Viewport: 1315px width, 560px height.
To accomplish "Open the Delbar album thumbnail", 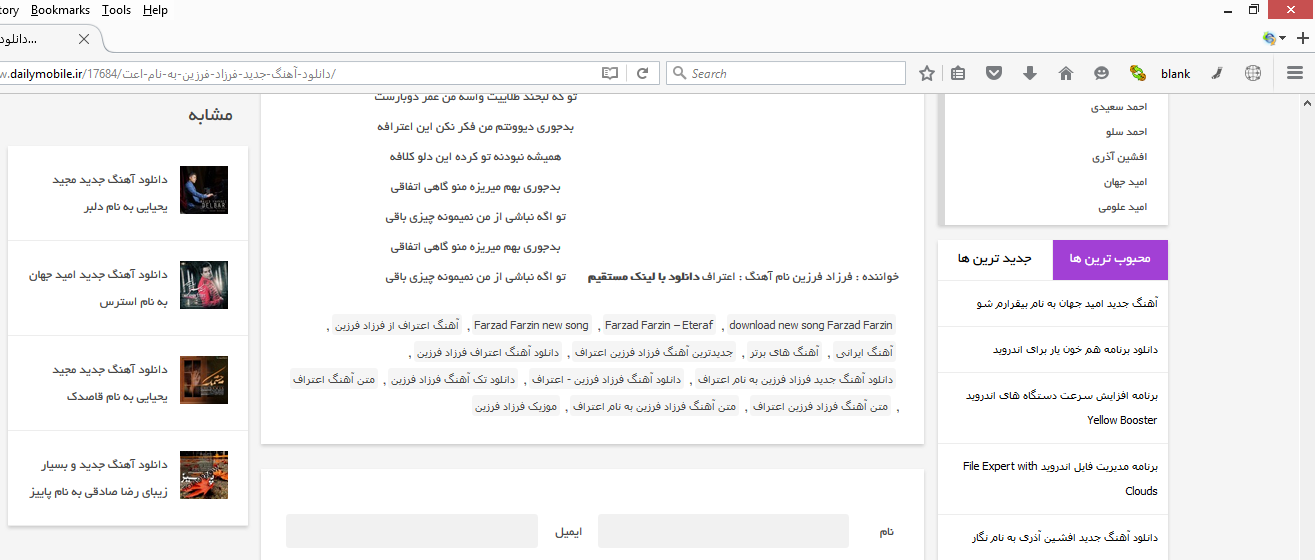I will point(204,190).
